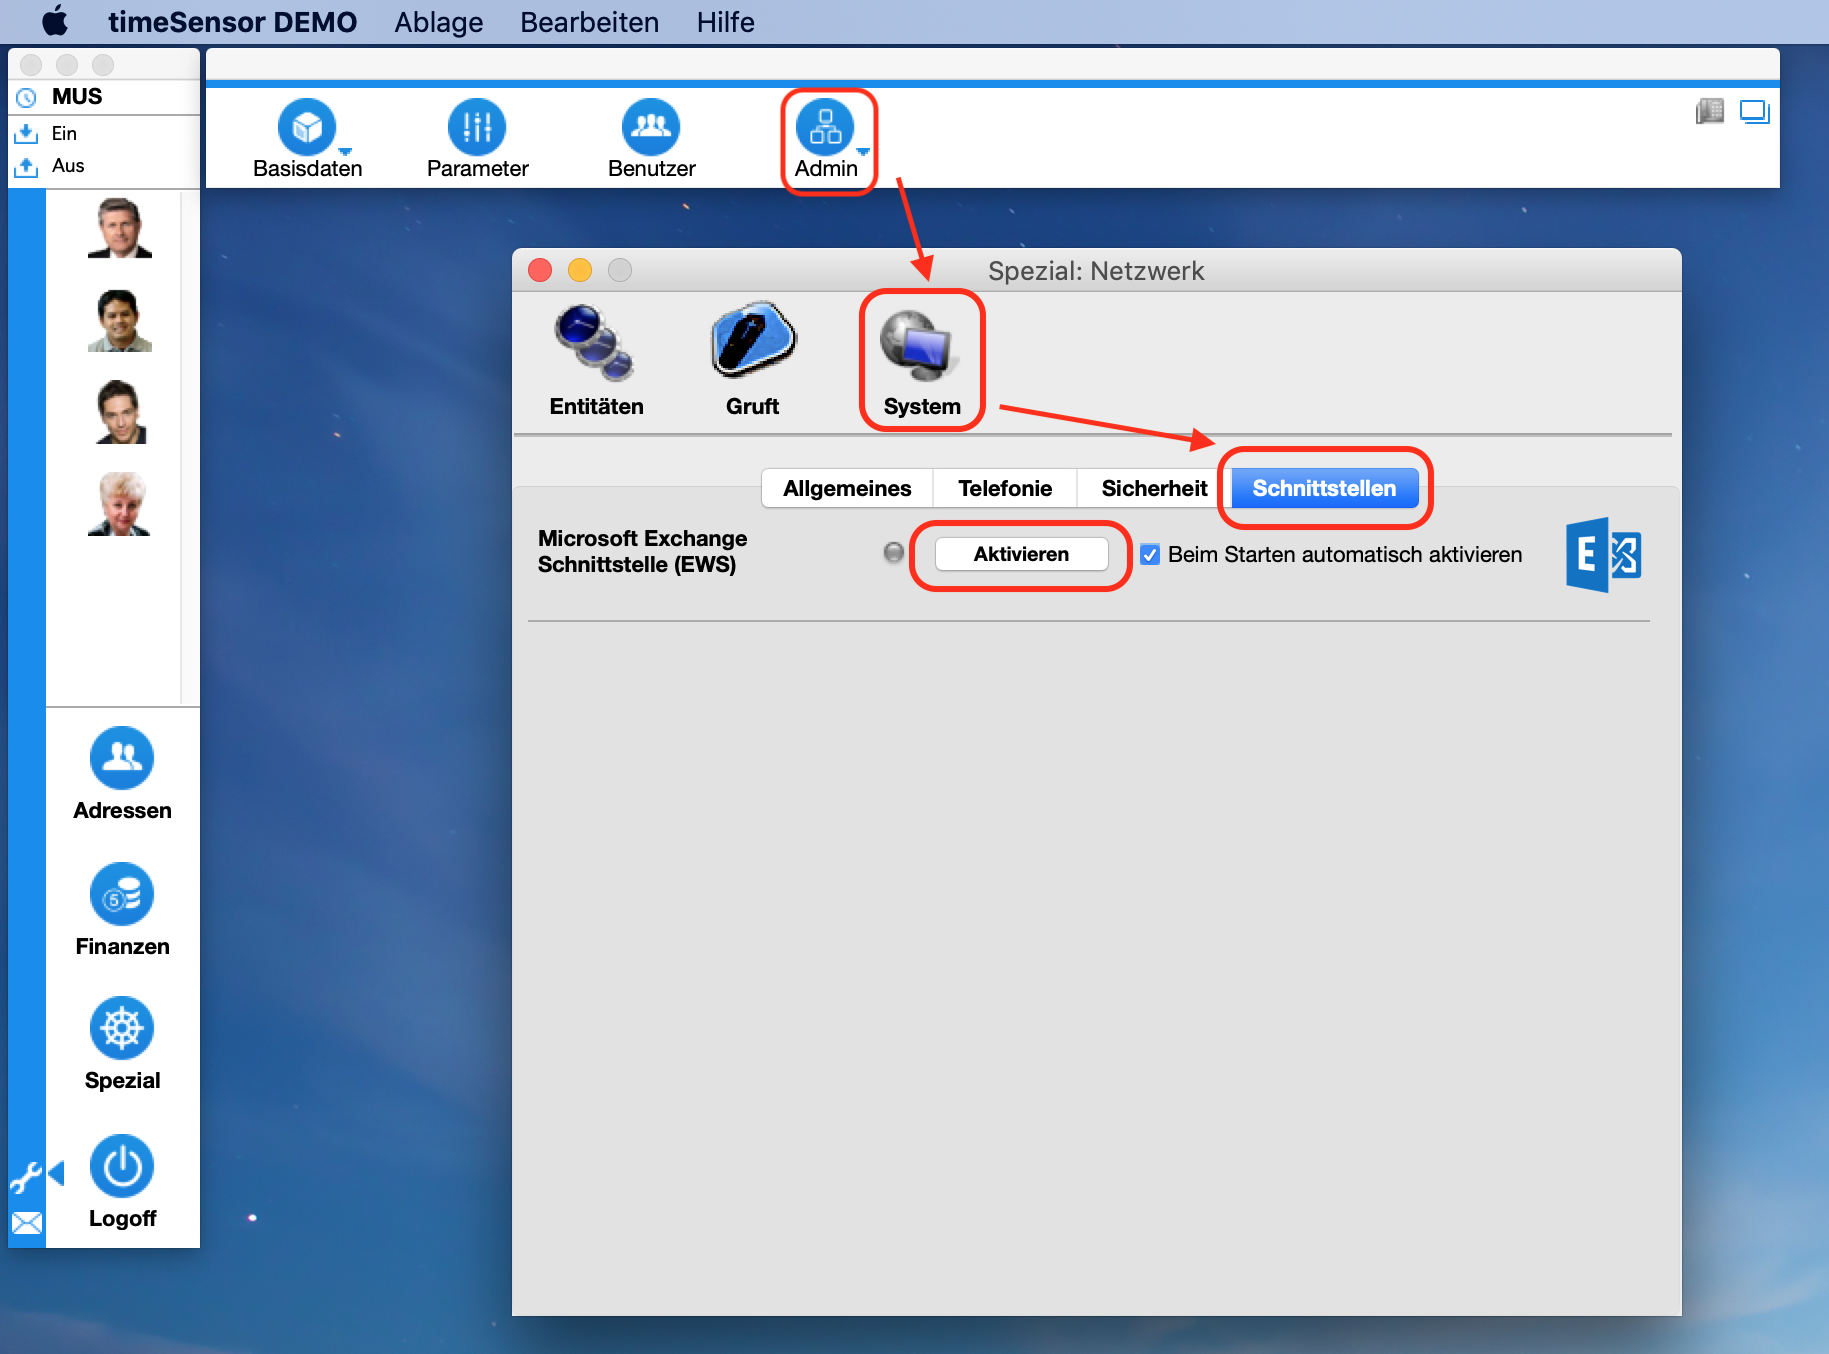Expand the Basisdaten dropdown arrow
This screenshot has width=1829, height=1354.
(345, 152)
